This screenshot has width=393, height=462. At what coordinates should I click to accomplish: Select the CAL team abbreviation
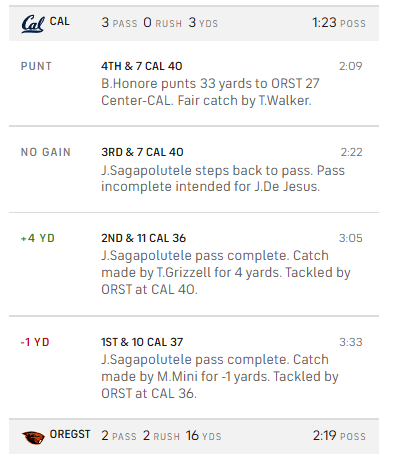(60, 21)
